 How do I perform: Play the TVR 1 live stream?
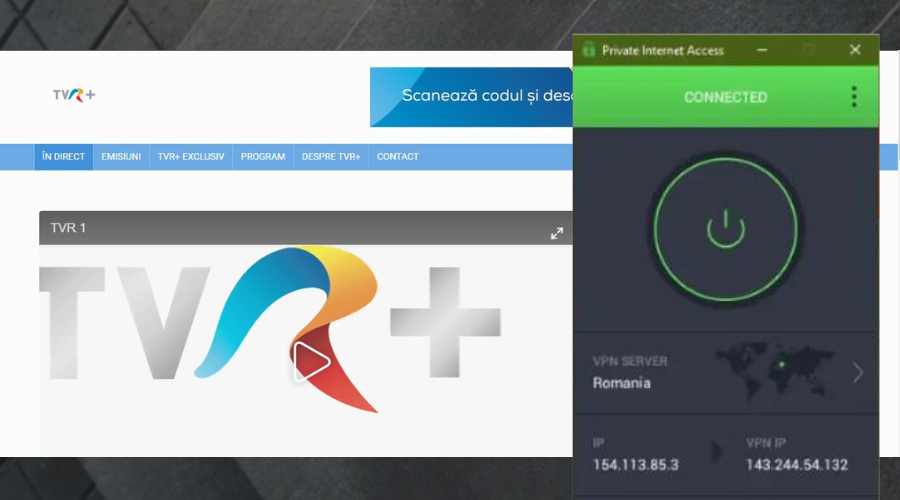311,362
